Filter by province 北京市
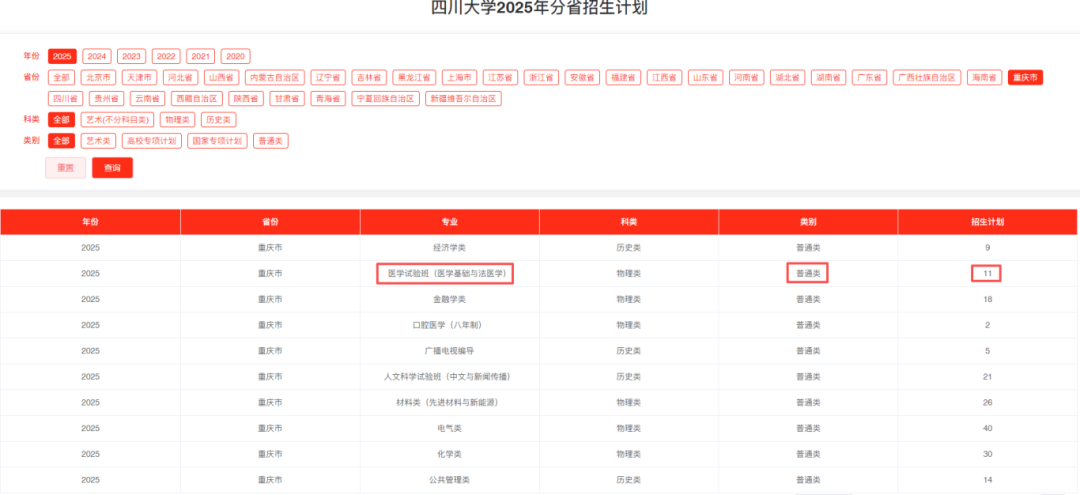Image resolution: width=1080 pixels, height=495 pixels. pos(98,78)
